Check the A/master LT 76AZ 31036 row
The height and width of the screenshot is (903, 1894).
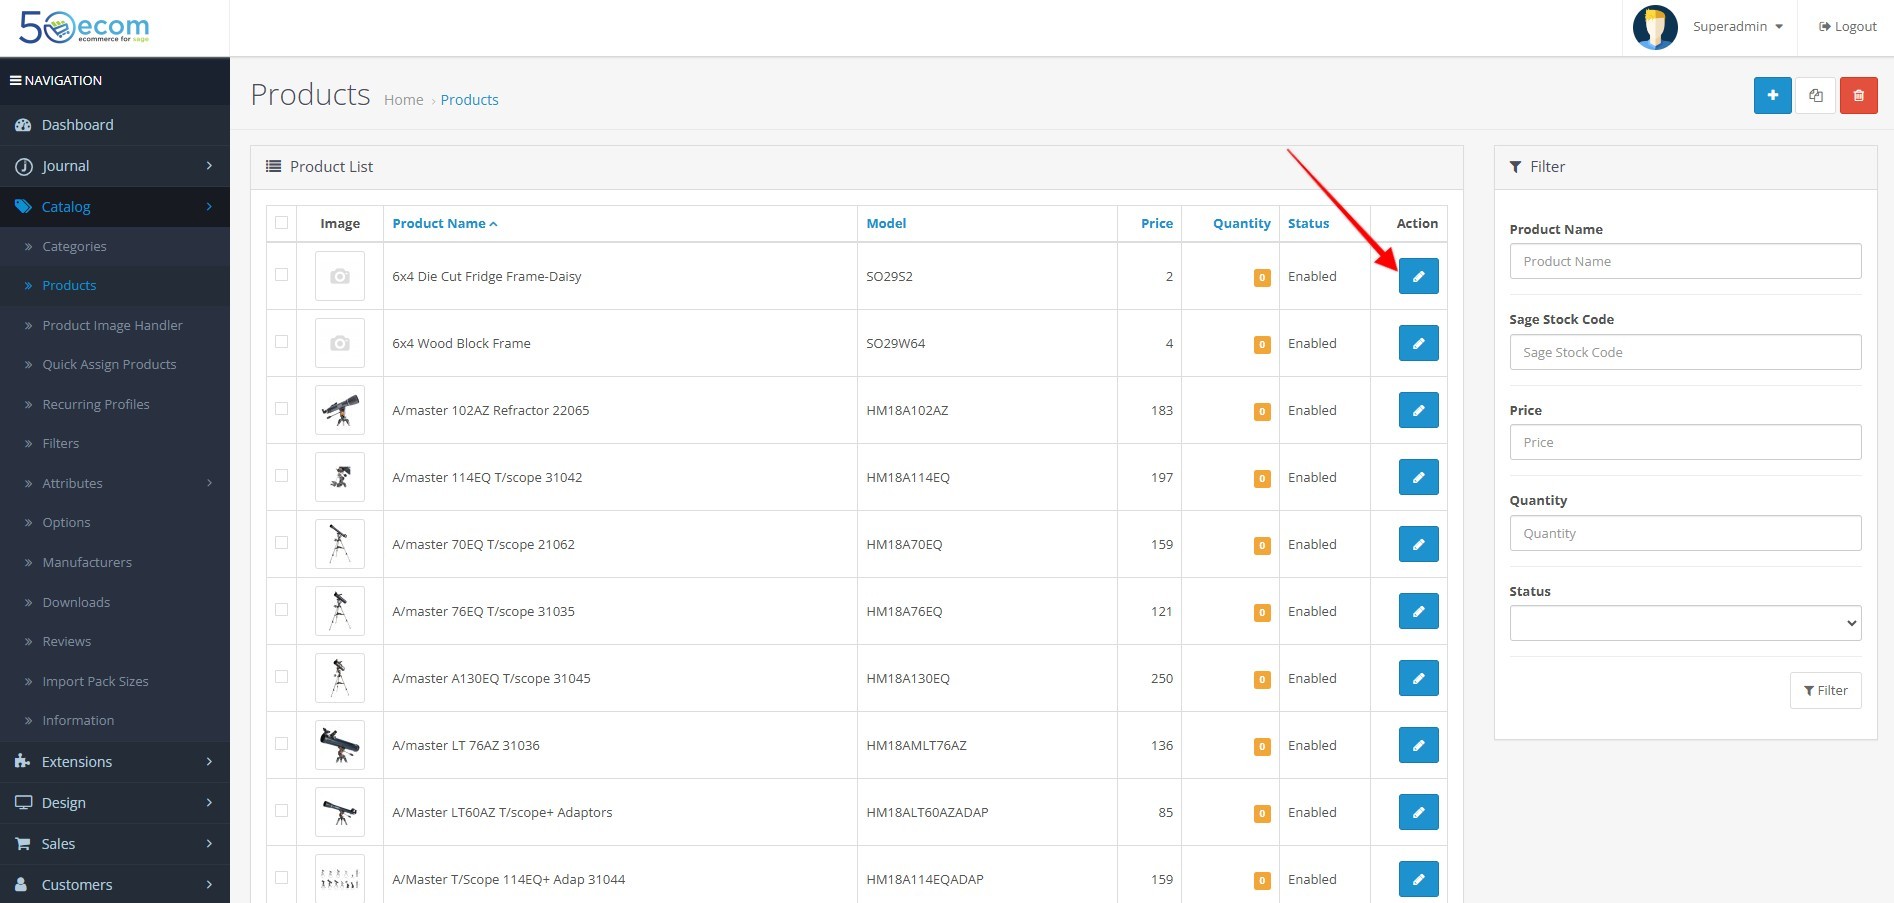pyautogui.click(x=281, y=743)
